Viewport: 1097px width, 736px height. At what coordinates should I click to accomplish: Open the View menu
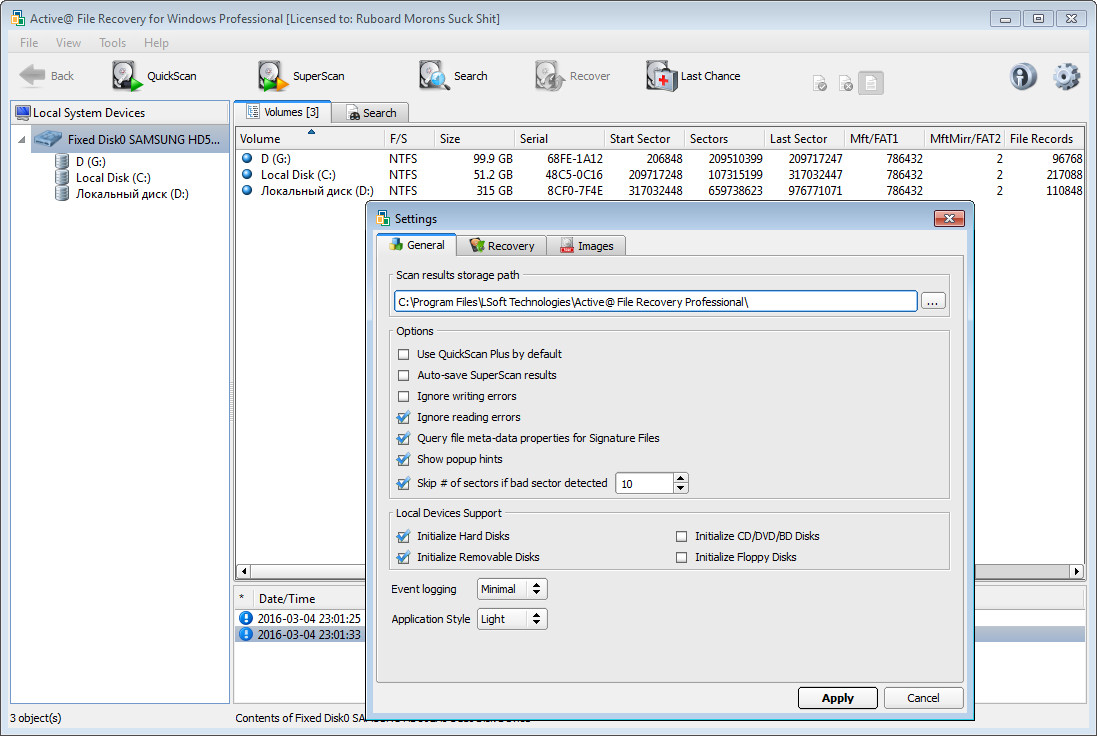click(x=69, y=43)
